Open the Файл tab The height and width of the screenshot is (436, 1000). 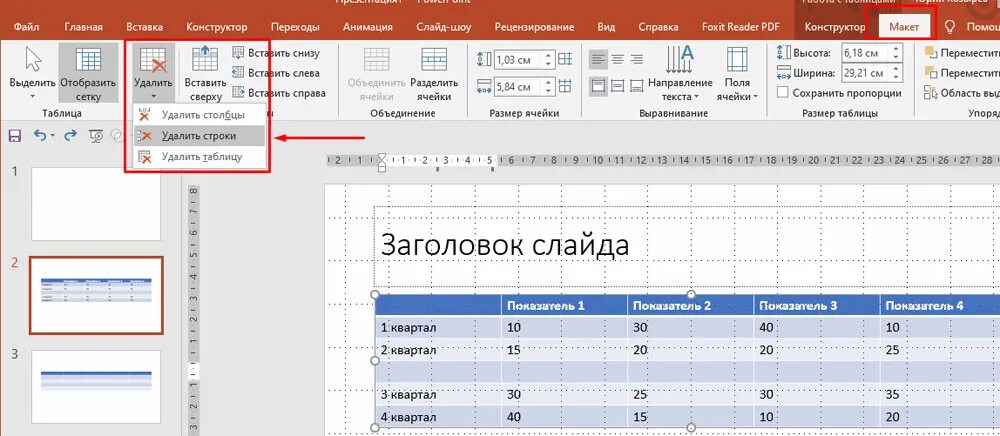[27, 27]
